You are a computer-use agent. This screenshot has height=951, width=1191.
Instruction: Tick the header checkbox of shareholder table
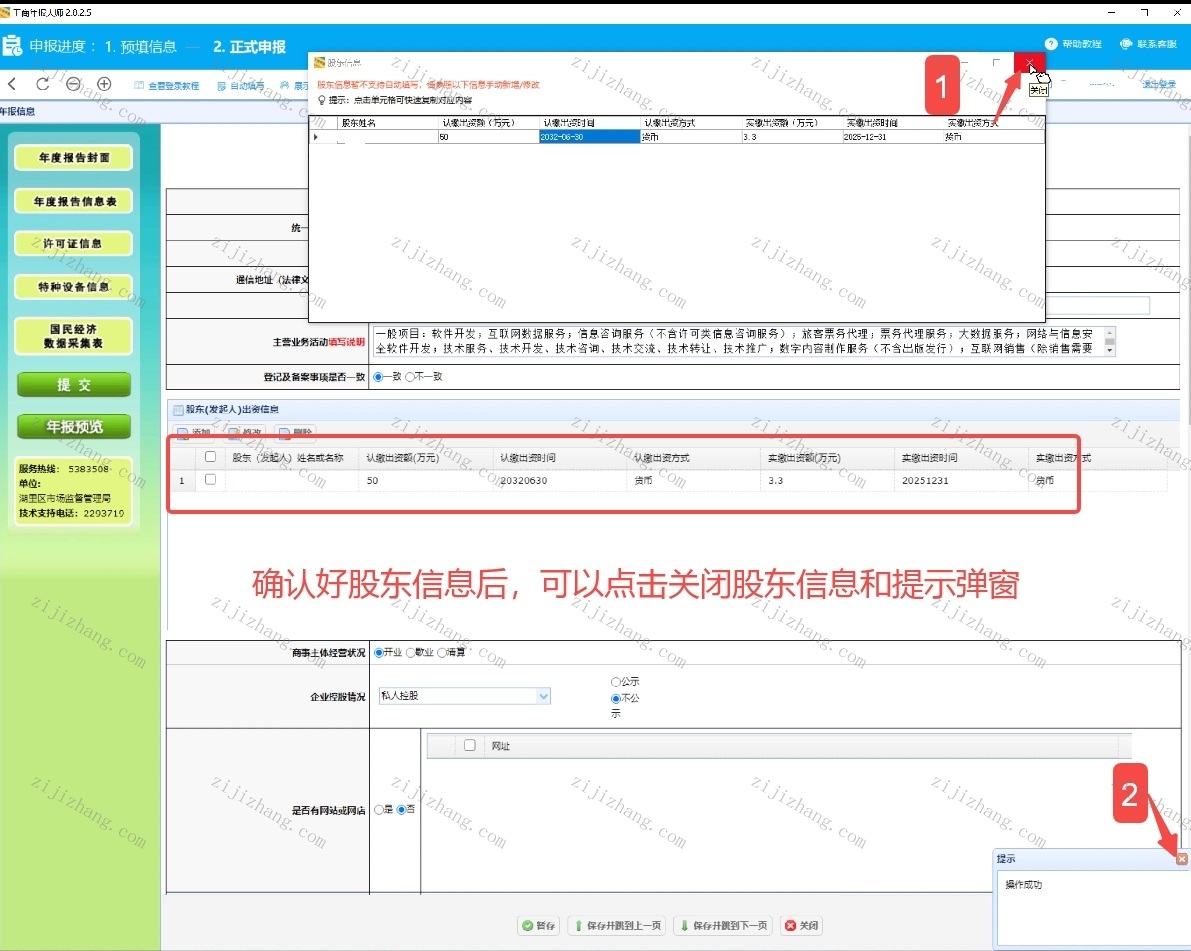pyautogui.click(x=210, y=457)
